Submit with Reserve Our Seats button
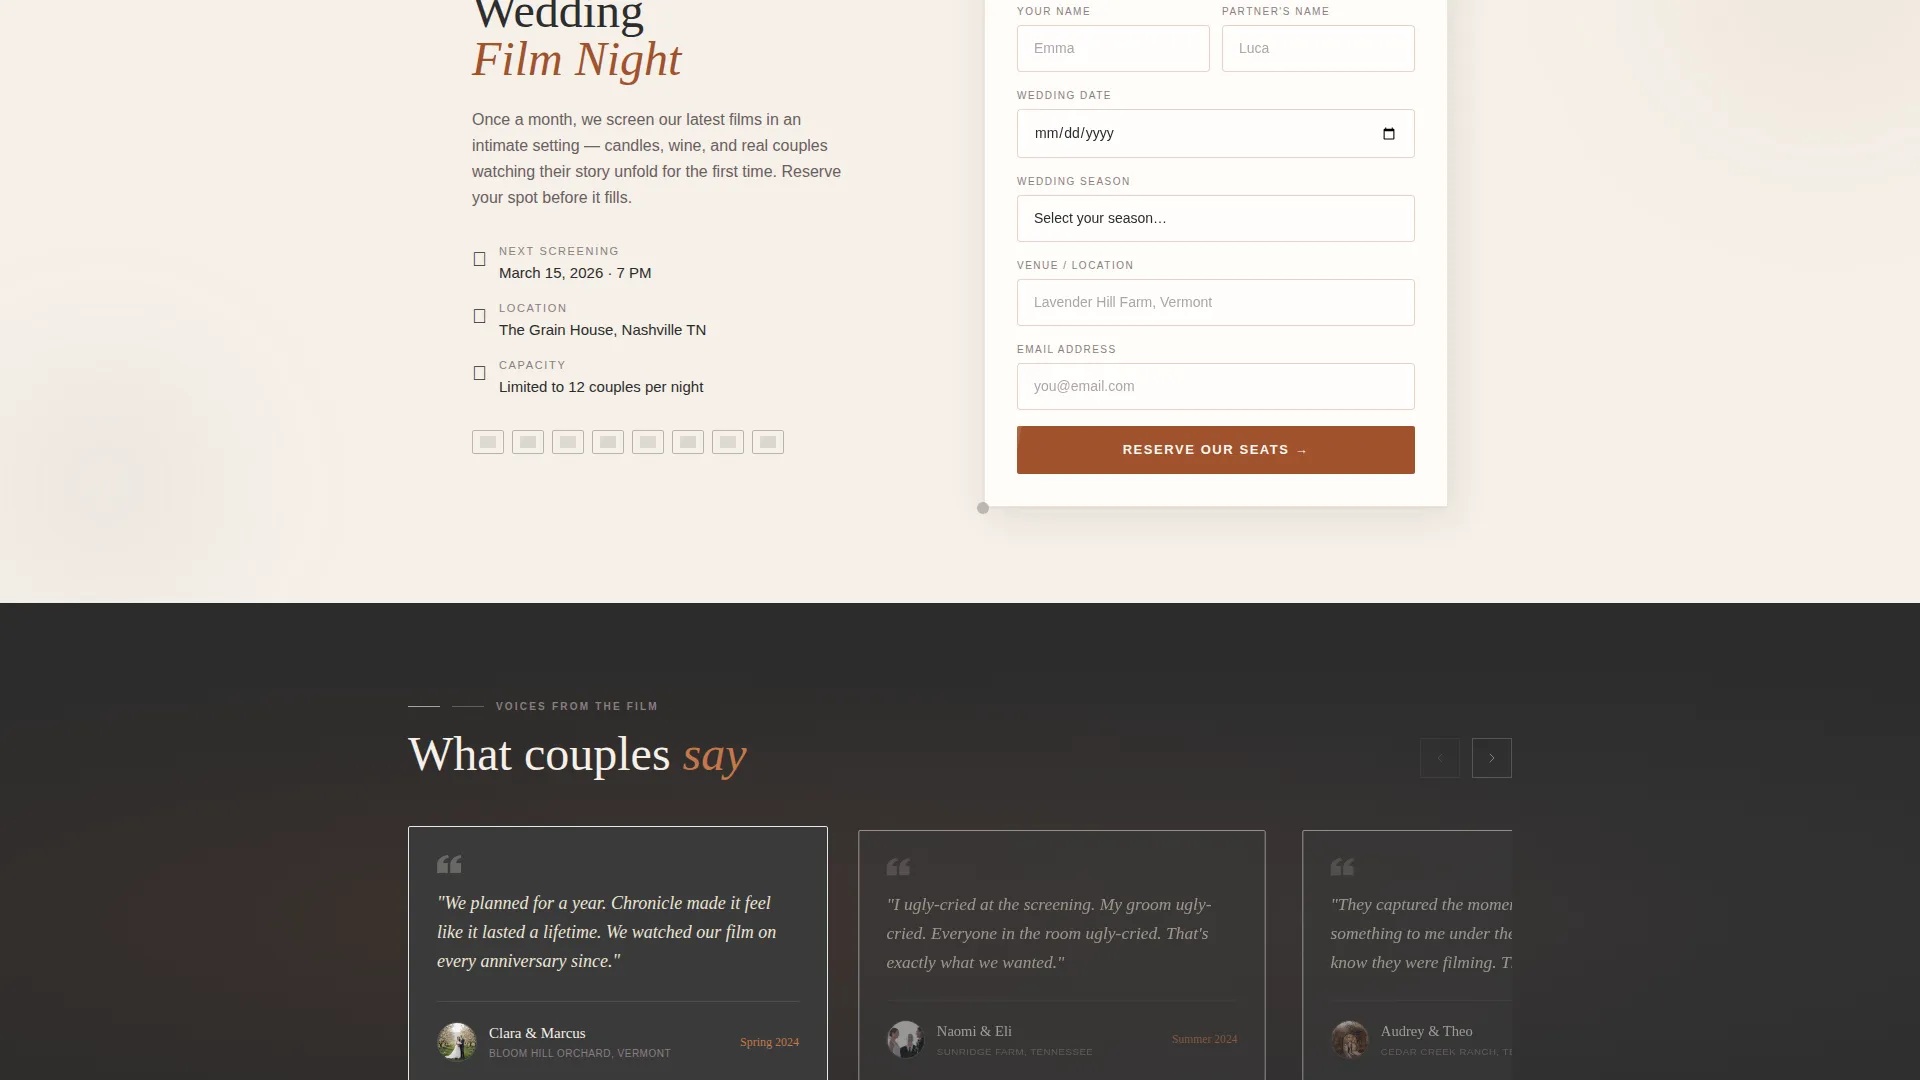This screenshot has height=1080, width=1920. tap(1216, 450)
